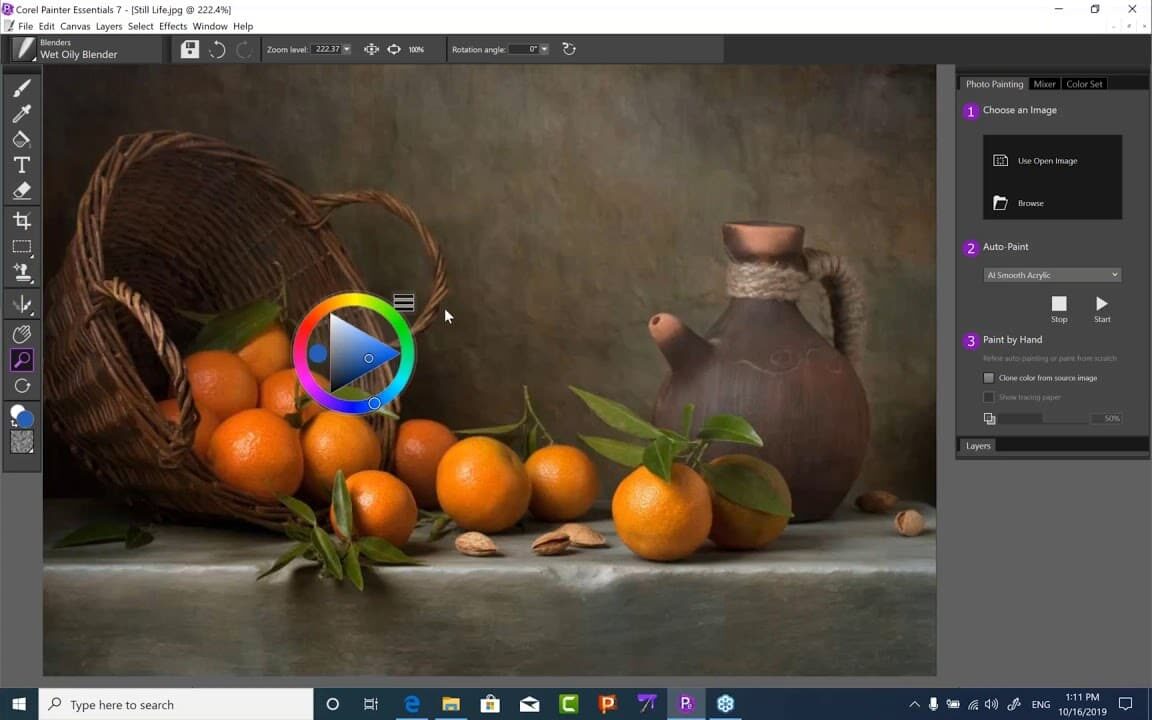Click the tracing paper opacity slider

(1043, 418)
